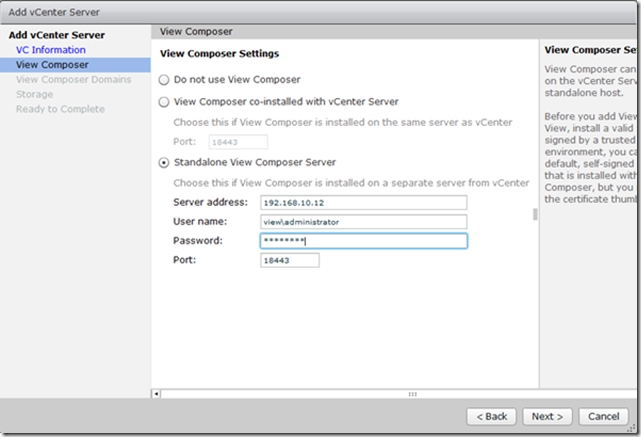Cancel the Add vCenter Server wizard
Image resolution: width=641 pixels, height=437 pixels.
[x=603, y=417]
